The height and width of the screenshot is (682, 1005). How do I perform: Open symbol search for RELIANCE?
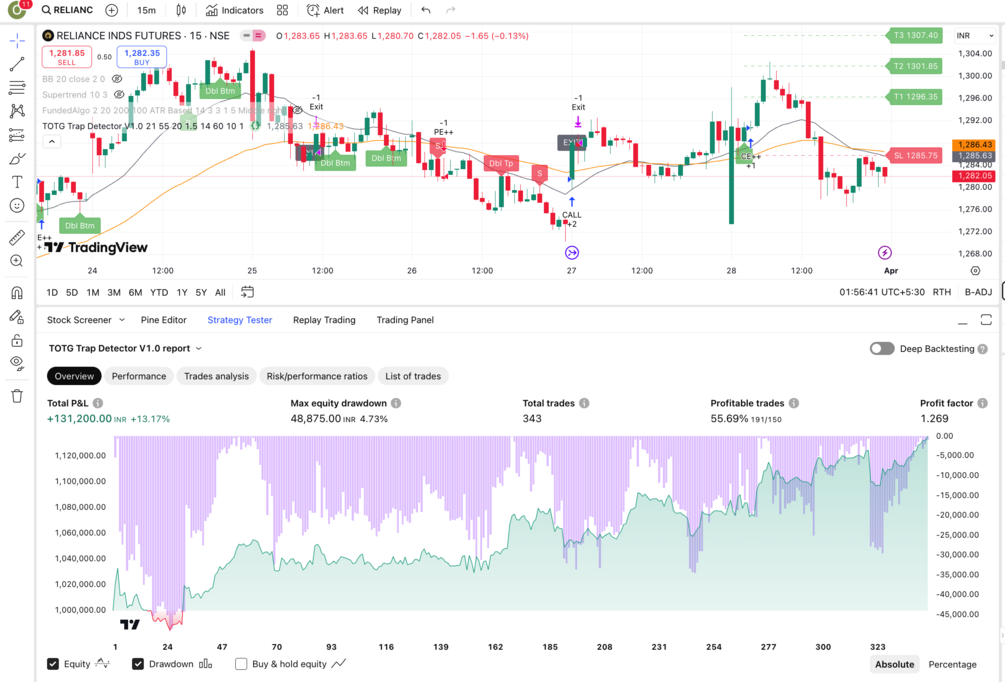[x=67, y=10]
